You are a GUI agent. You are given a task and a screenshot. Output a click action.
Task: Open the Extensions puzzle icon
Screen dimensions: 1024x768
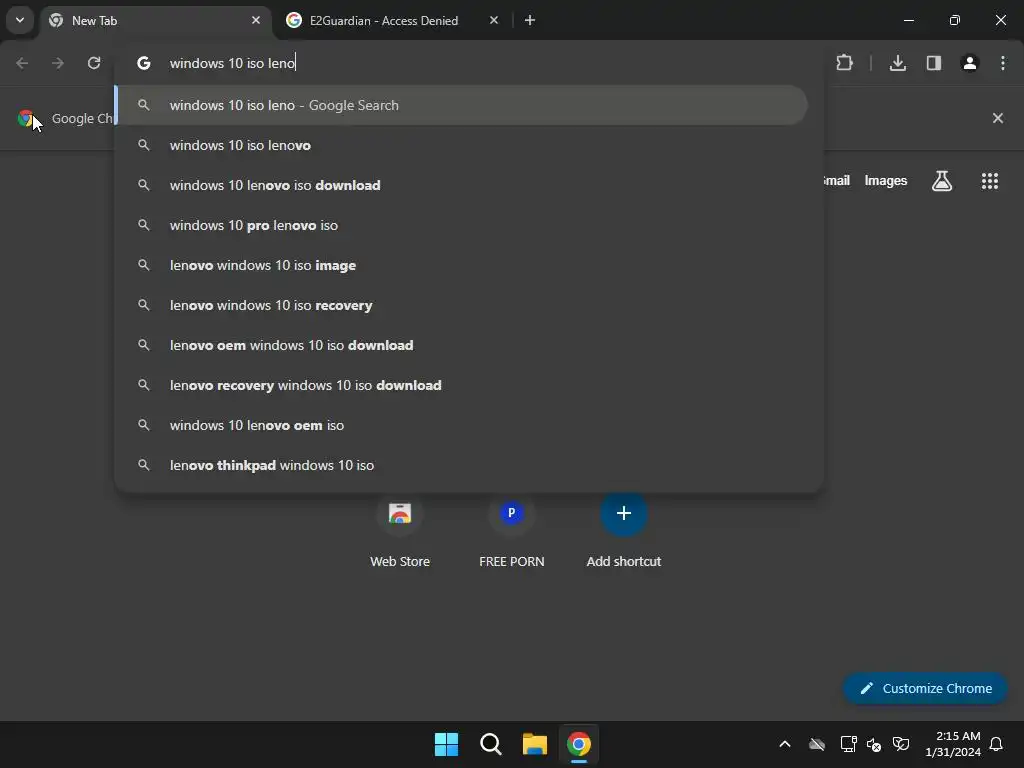[x=844, y=63]
